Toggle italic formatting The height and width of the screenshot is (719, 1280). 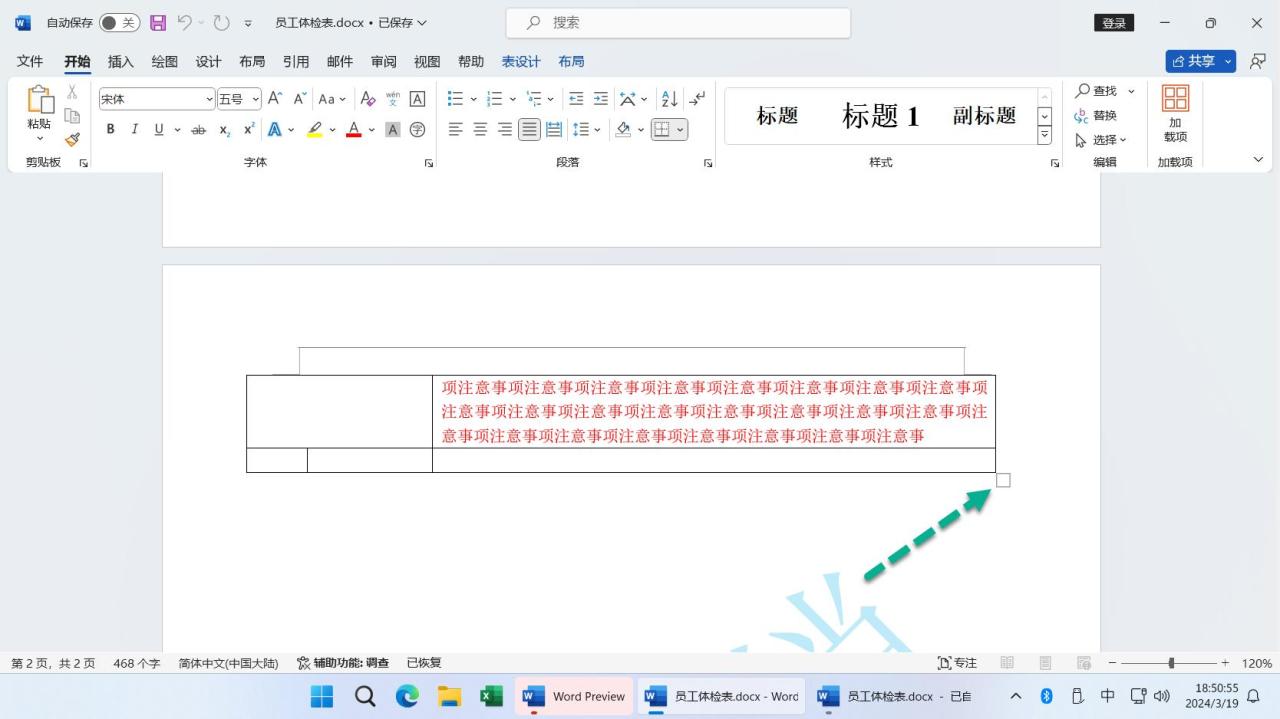tap(134, 129)
